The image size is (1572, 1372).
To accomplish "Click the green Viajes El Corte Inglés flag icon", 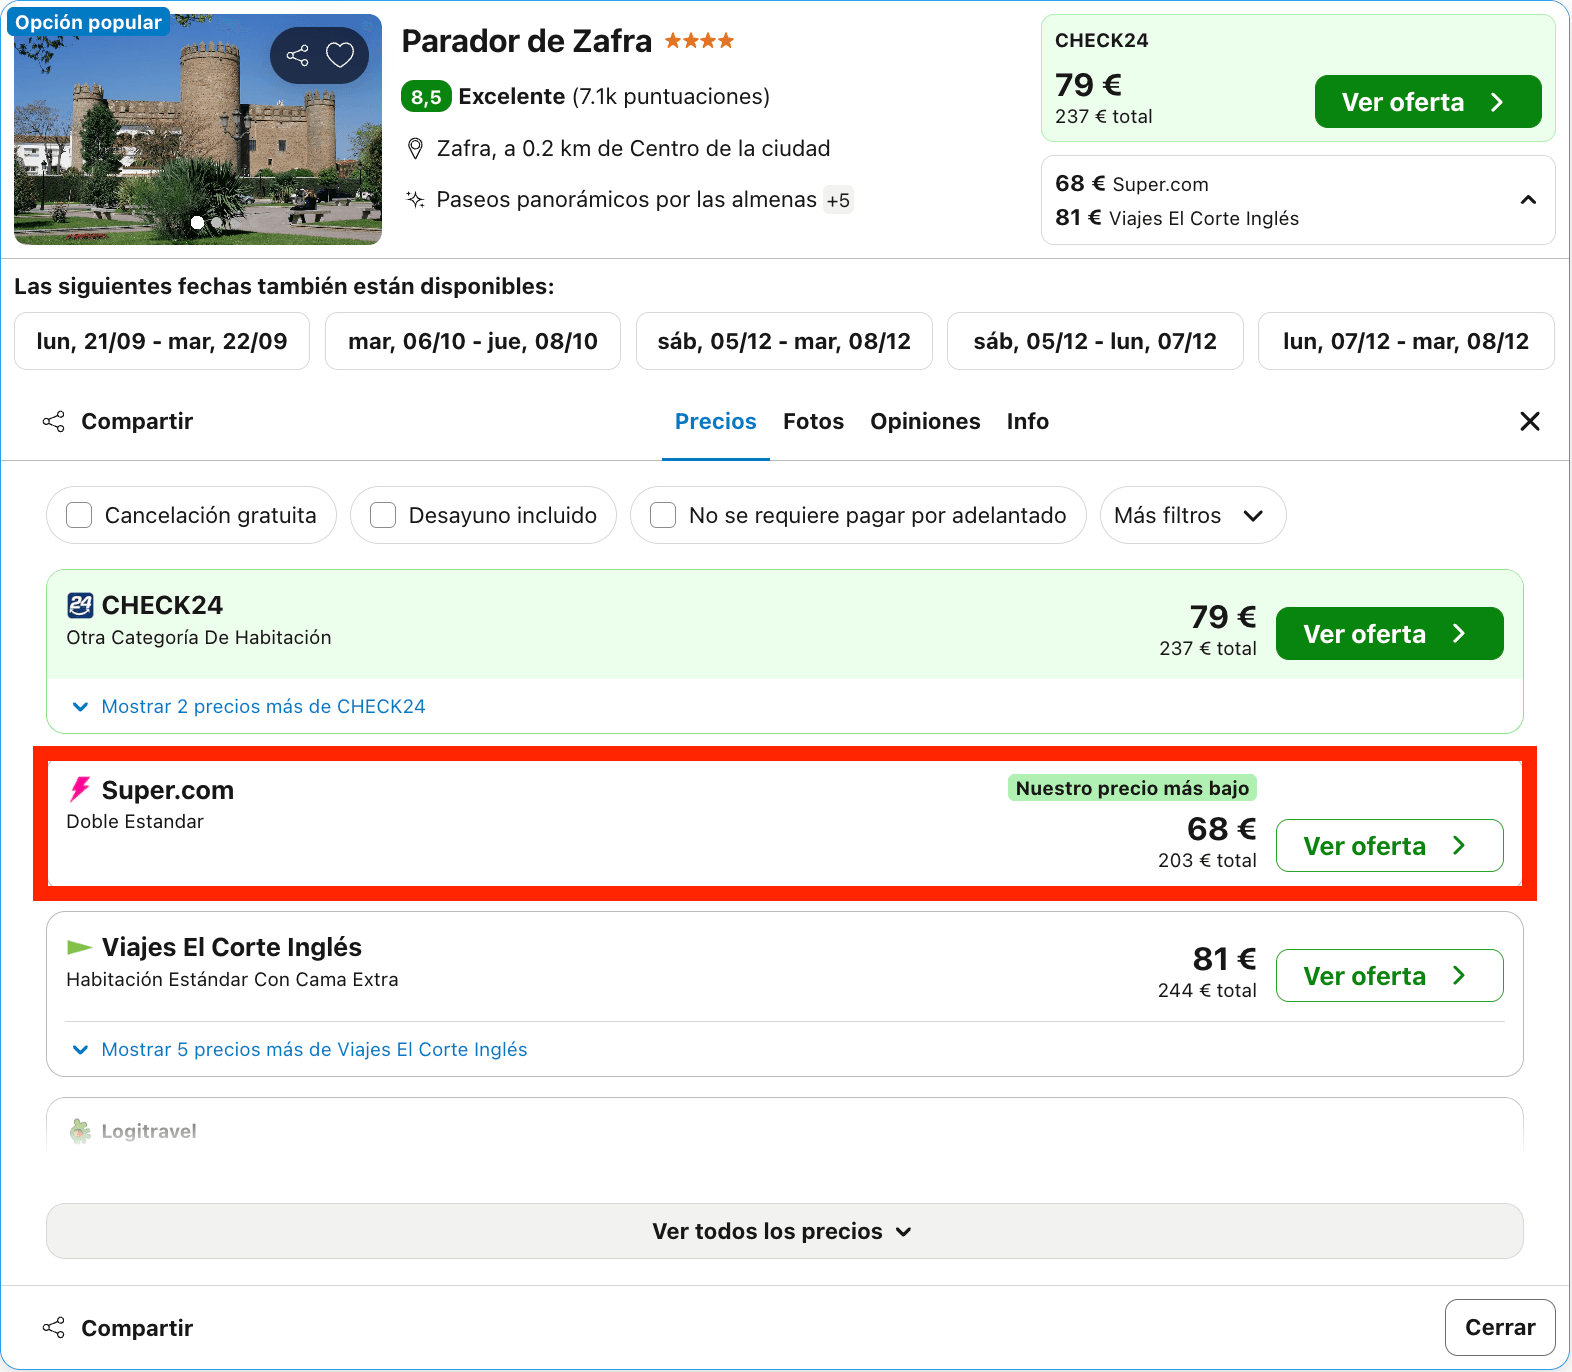I will click(79, 947).
